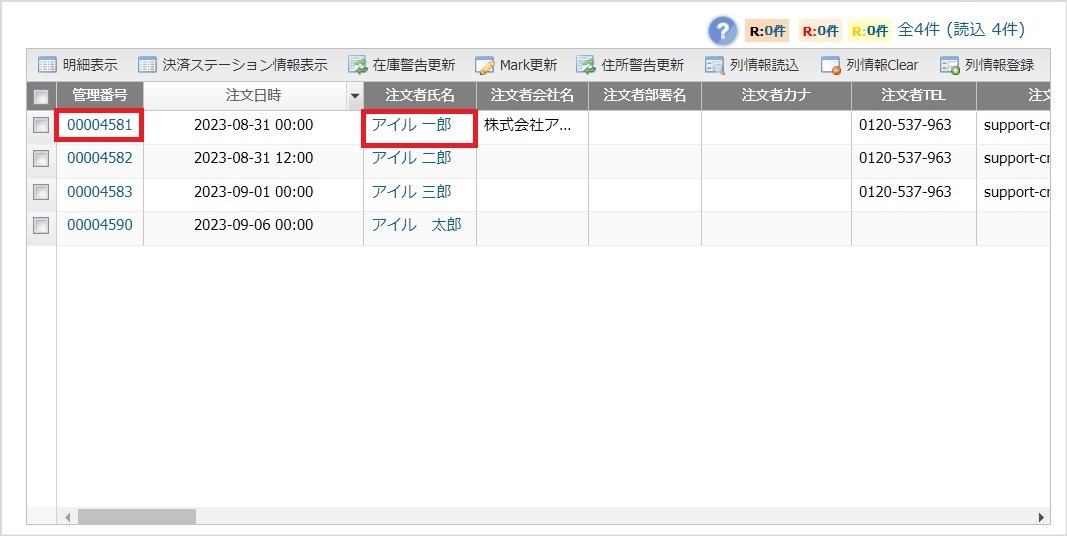Click the yellow R:0件 badge

click(870, 31)
